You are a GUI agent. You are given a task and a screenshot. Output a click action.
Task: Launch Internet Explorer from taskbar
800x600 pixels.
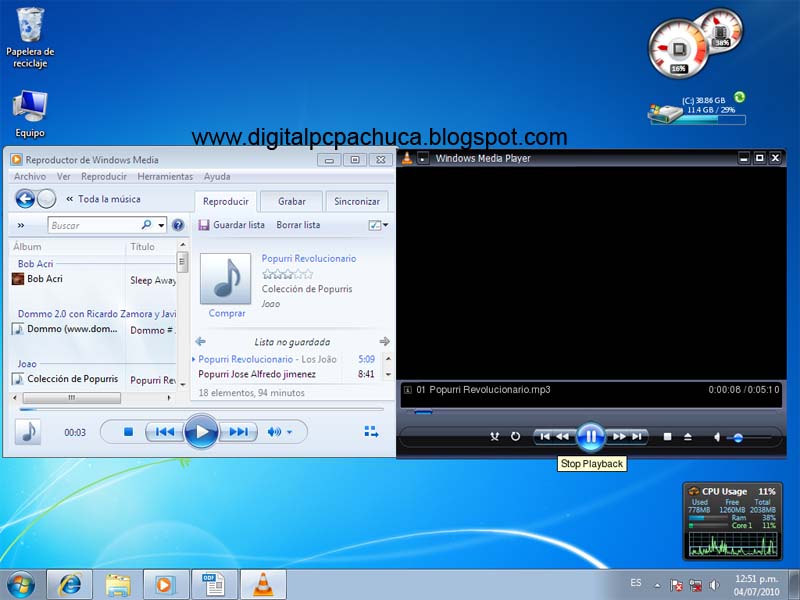(x=69, y=585)
